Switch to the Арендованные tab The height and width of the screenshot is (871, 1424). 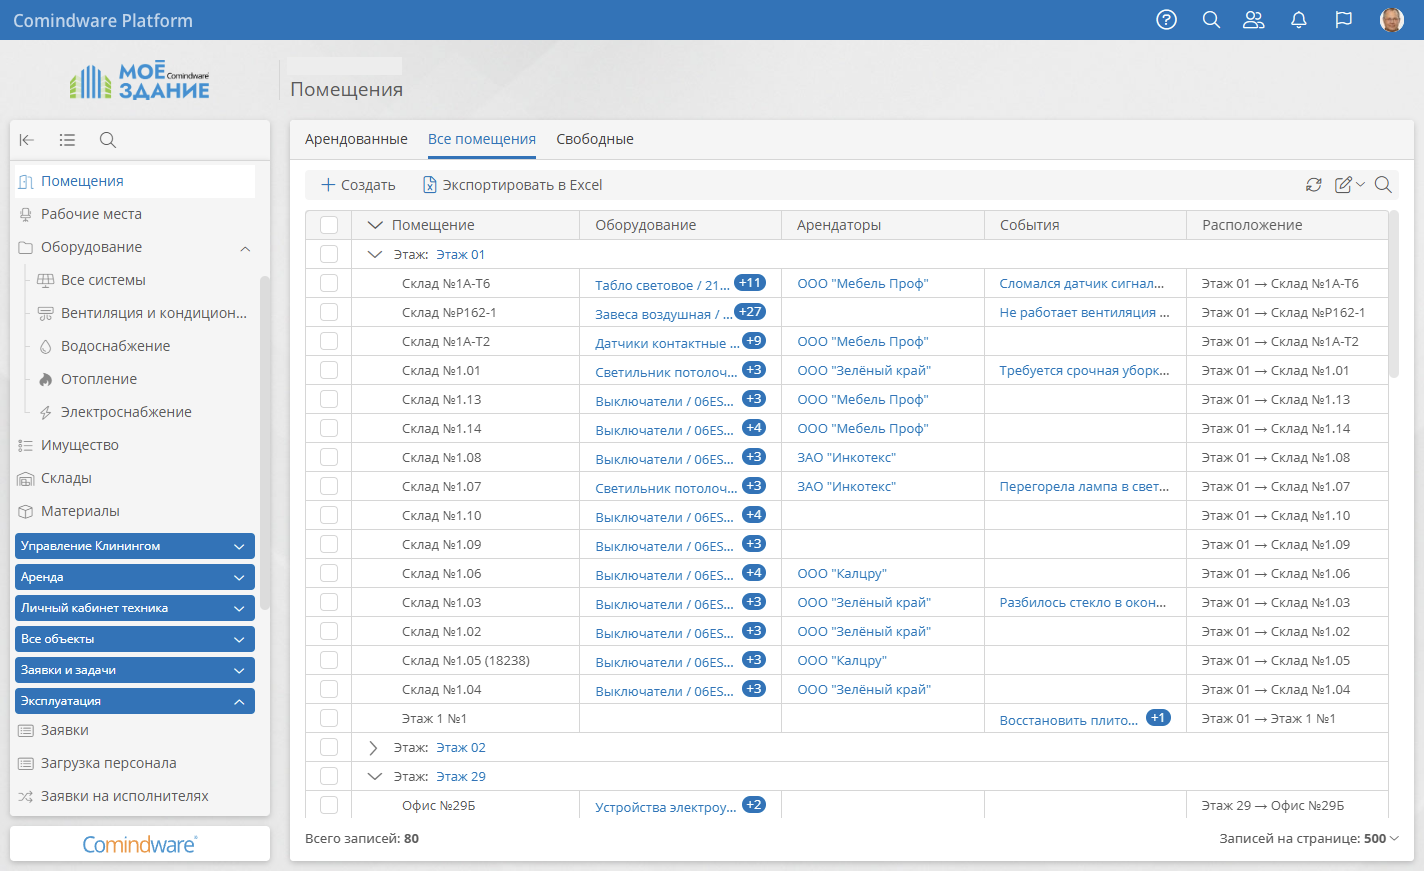pyautogui.click(x=356, y=139)
